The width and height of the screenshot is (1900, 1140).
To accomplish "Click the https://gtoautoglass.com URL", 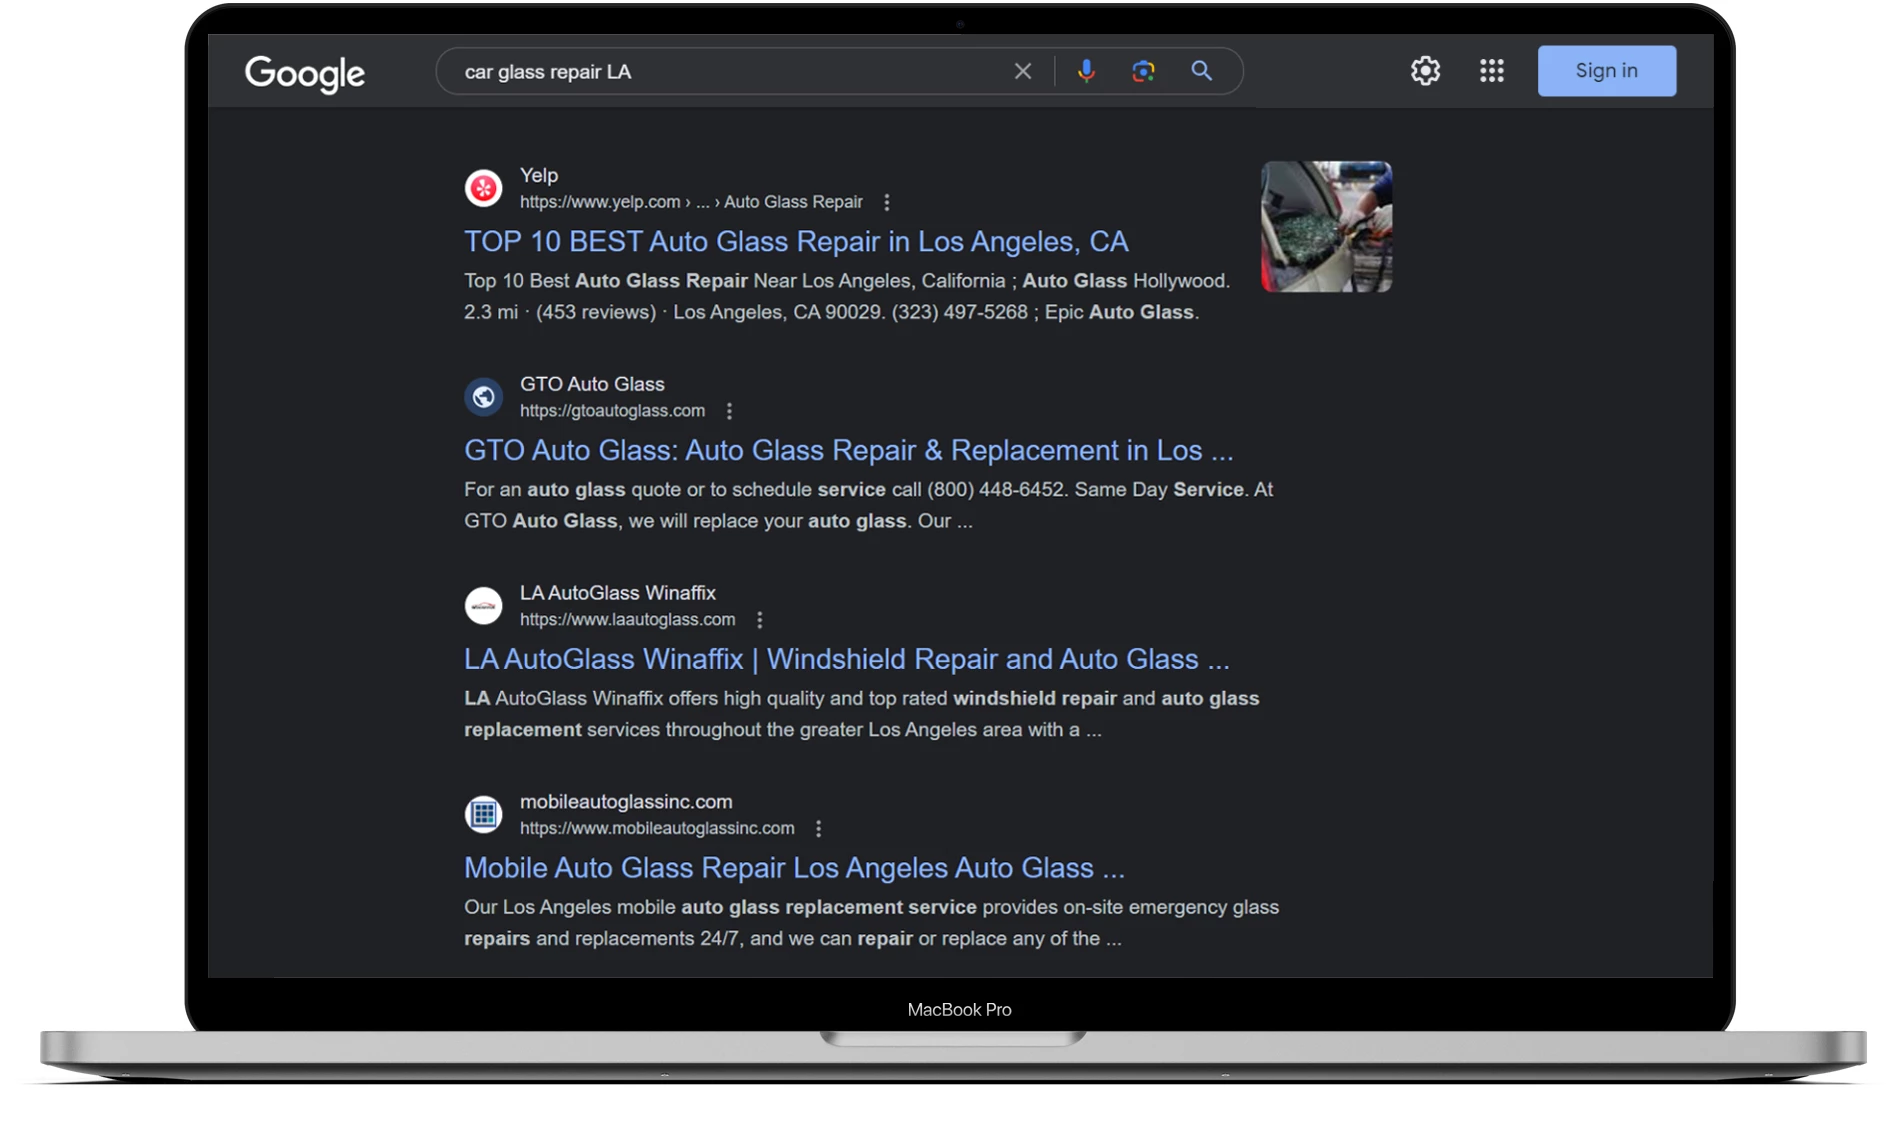I will pyautogui.click(x=612, y=411).
